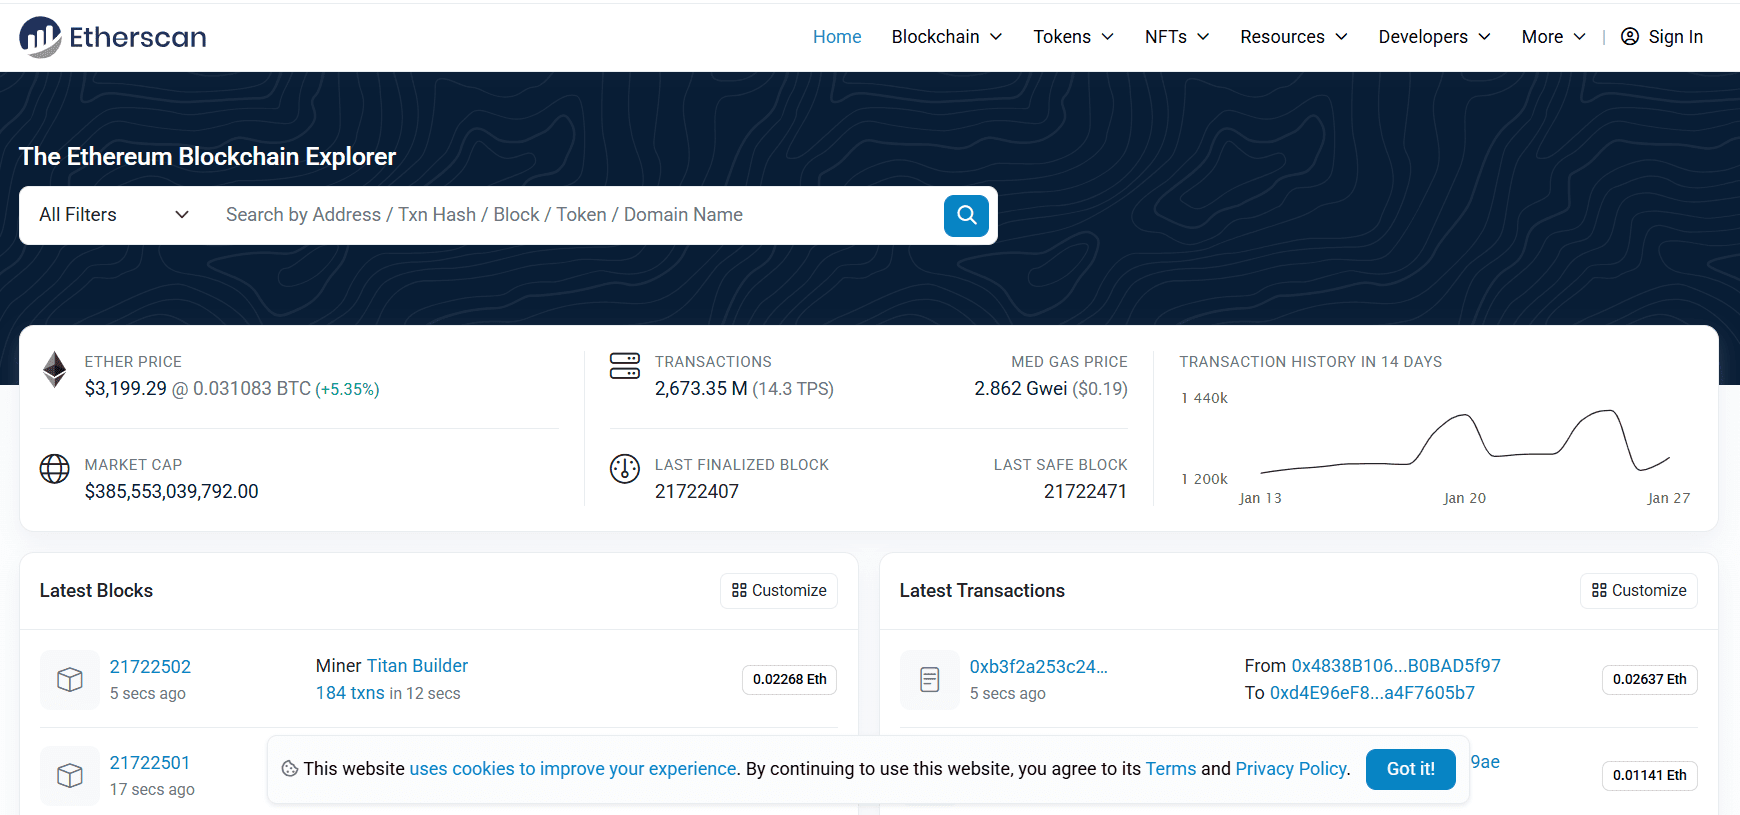This screenshot has width=1740, height=815.
Task: Open recipient address 0xd4E96eF8...a4F7605b7
Action: (x=1372, y=693)
